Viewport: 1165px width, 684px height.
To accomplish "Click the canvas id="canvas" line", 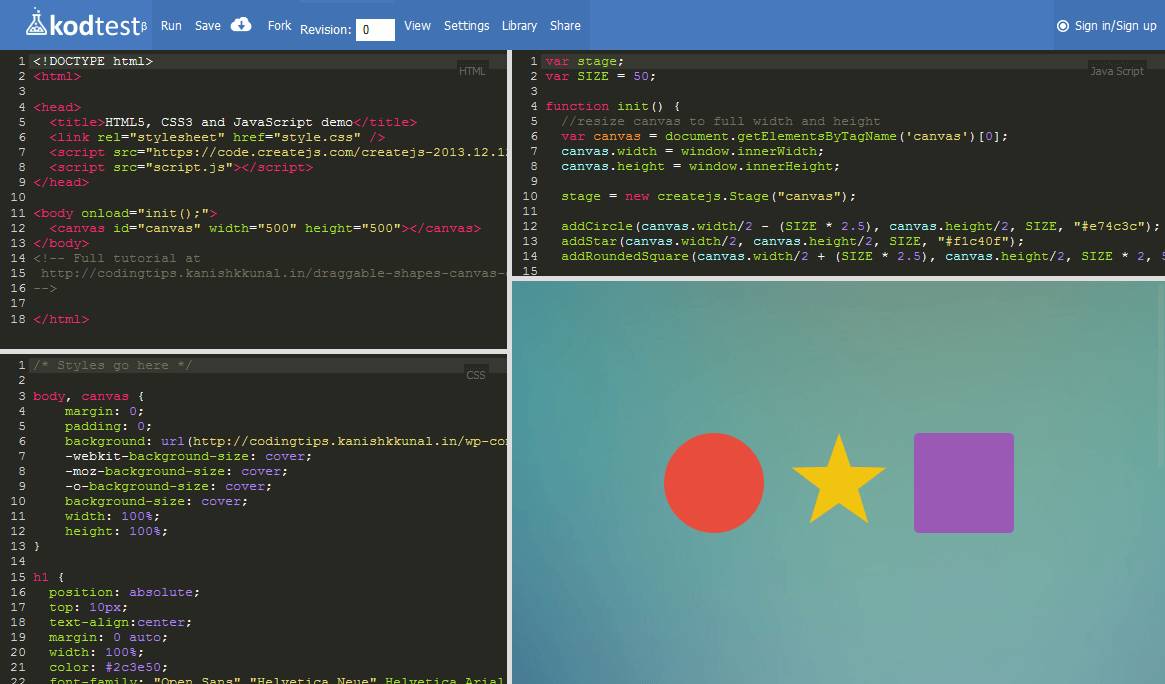I will point(265,228).
